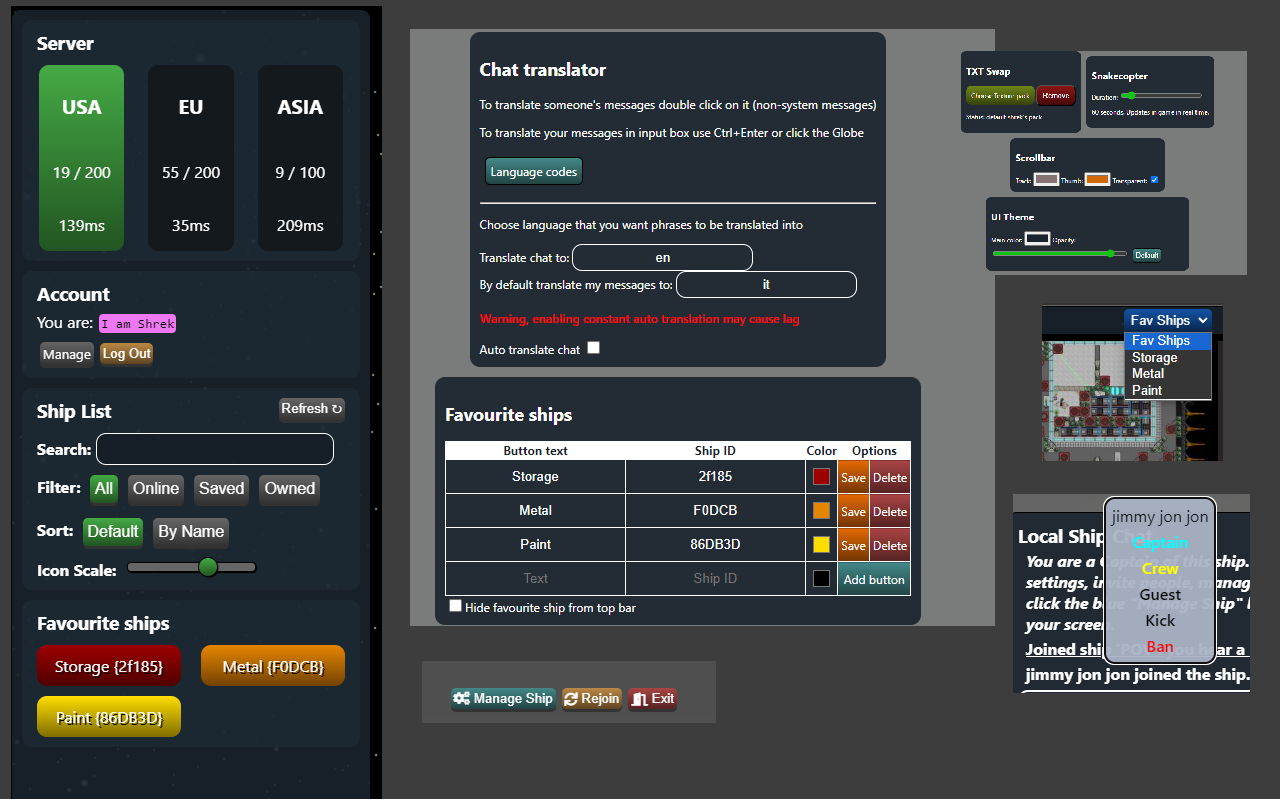
Task: Edit the Paint button text cell in table
Action: pyautogui.click(x=535, y=545)
